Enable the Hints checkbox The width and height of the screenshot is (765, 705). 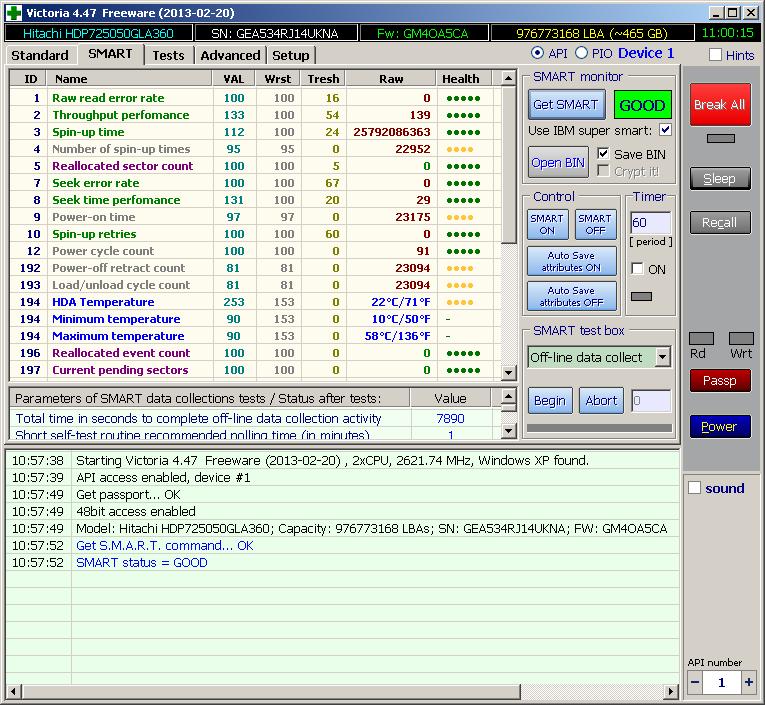pos(715,55)
